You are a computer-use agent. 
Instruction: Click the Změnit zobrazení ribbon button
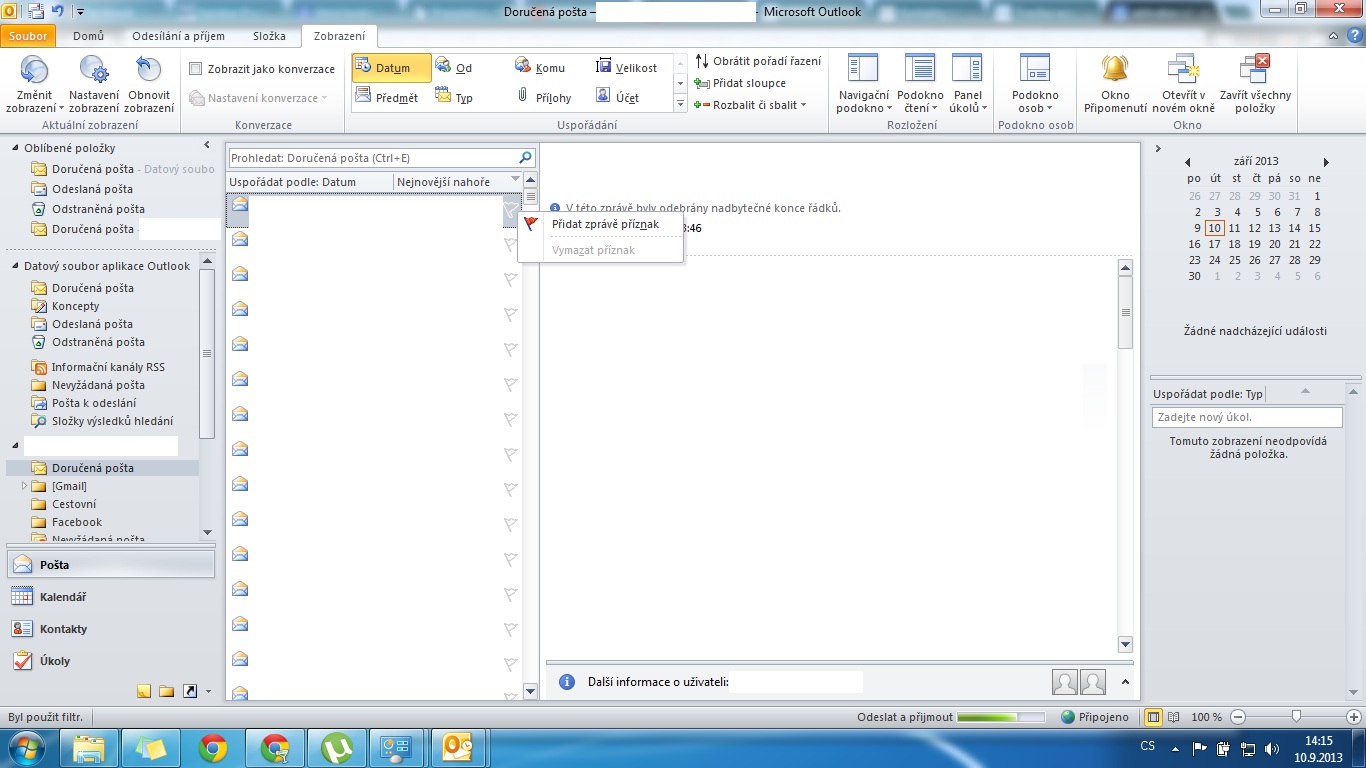35,84
